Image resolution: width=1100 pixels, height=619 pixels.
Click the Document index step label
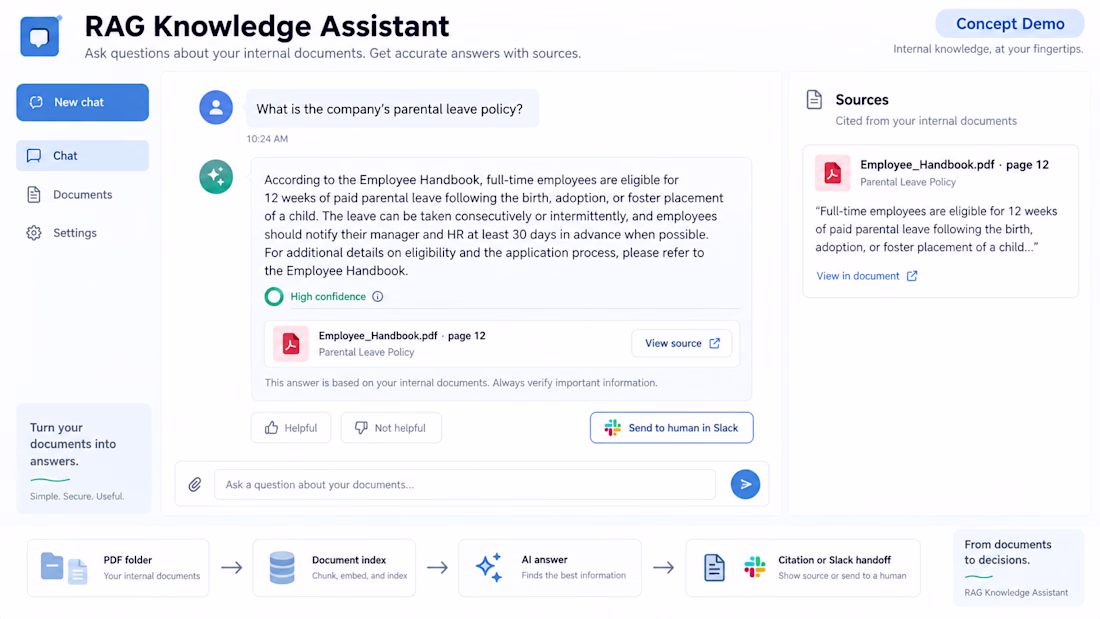(349, 560)
